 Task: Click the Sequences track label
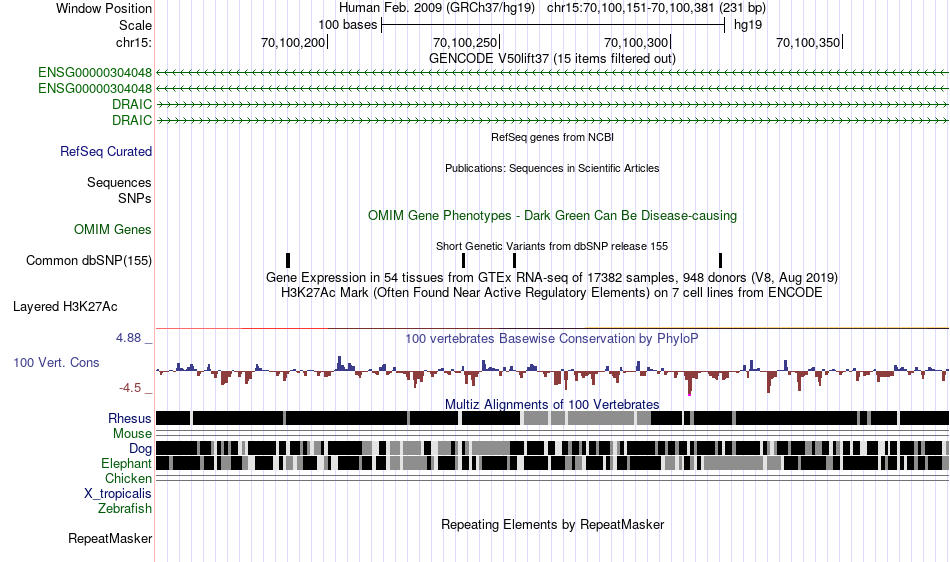[119, 182]
